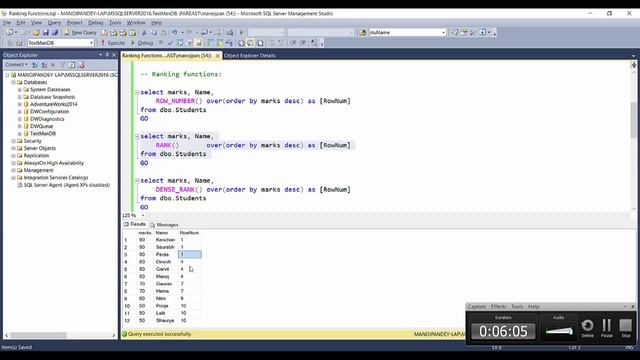
Task: Click the Execute query button
Action: pyautogui.click(x=113, y=43)
